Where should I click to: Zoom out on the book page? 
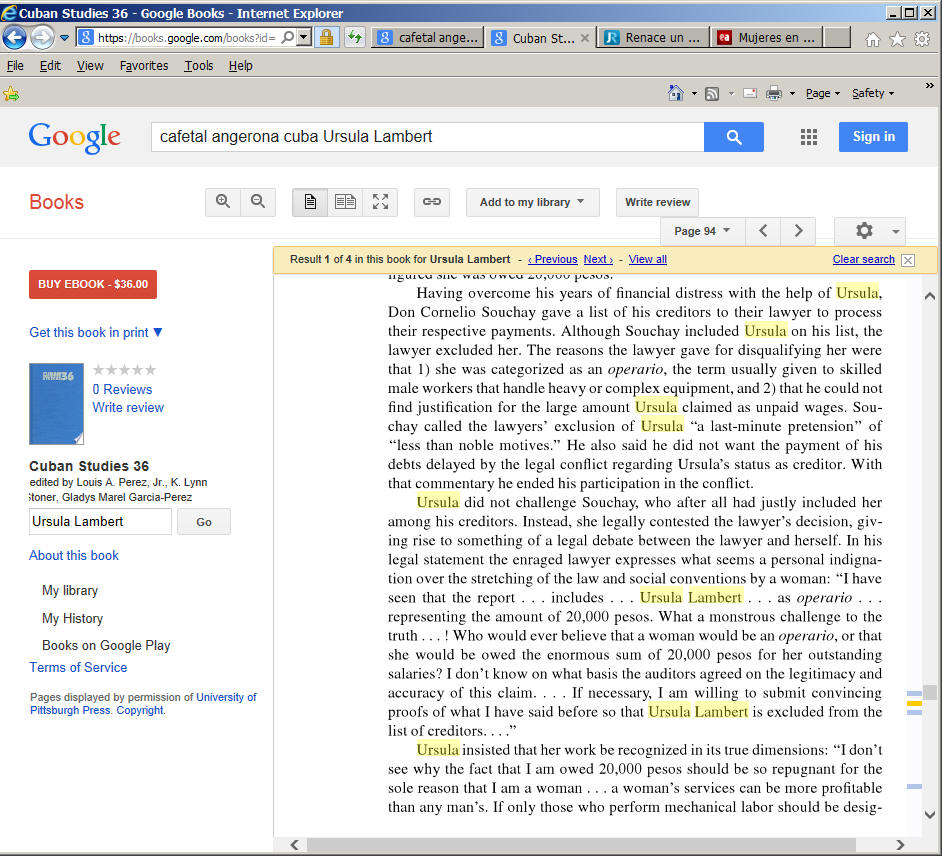click(x=258, y=202)
